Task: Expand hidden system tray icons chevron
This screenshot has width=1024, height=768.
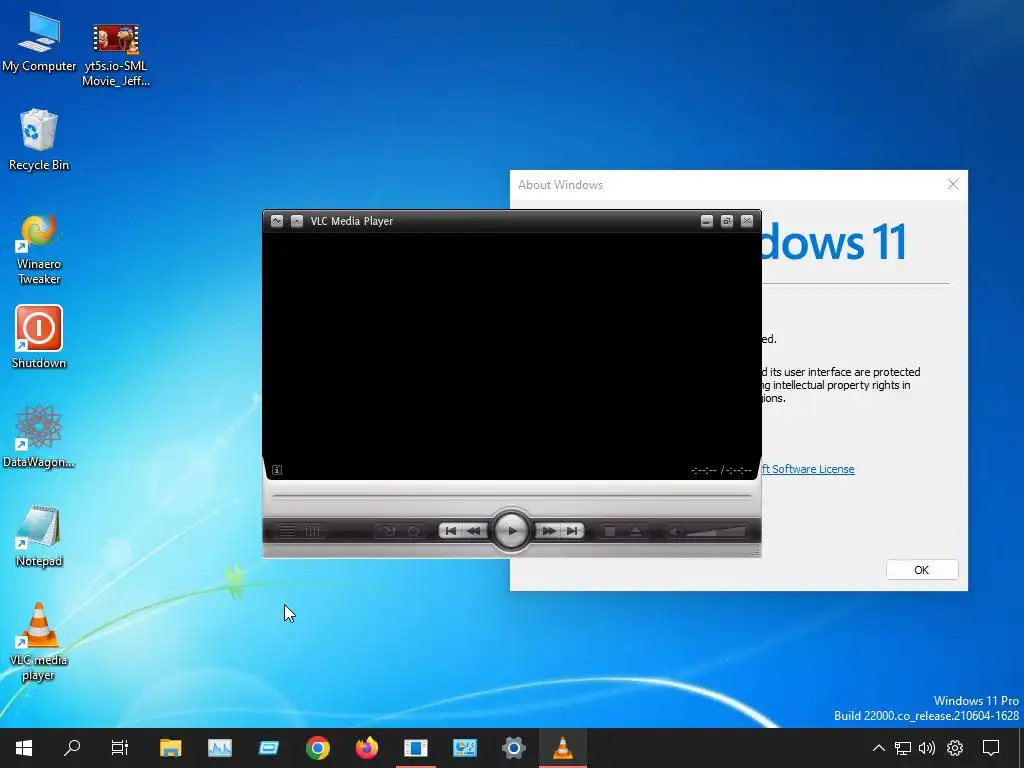Action: pyautogui.click(x=878, y=748)
